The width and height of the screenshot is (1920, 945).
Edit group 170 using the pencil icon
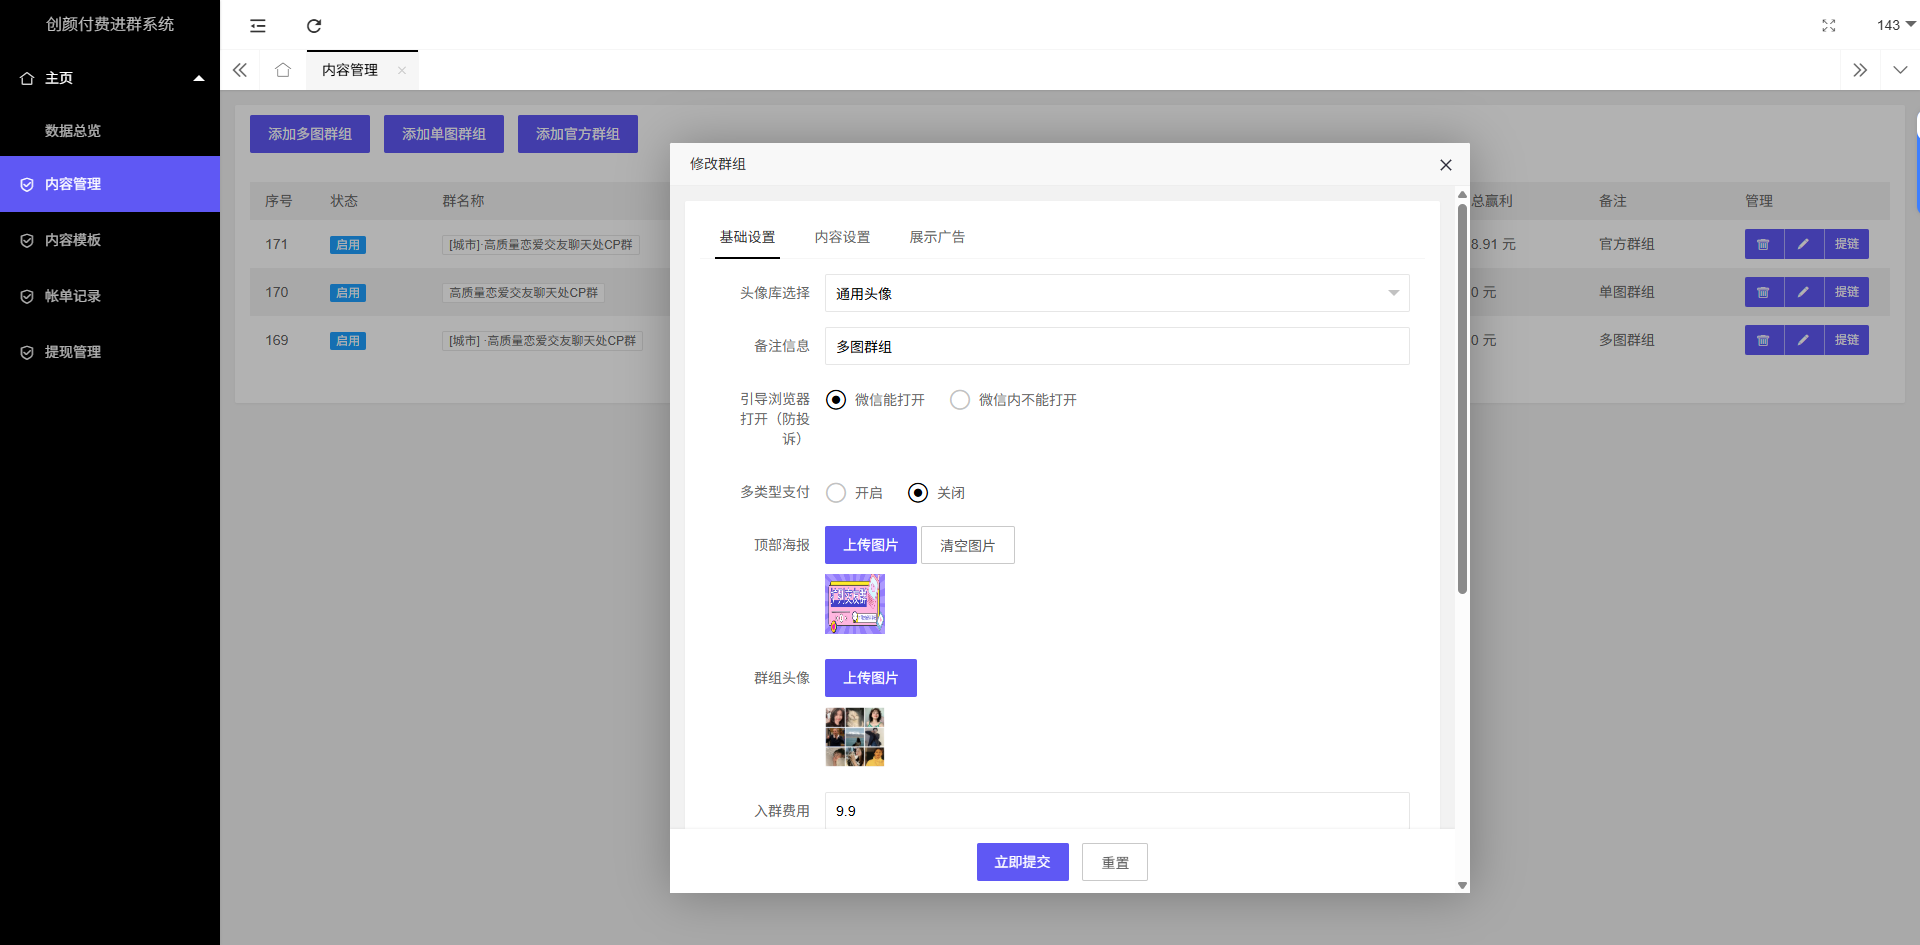tap(1804, 292)
